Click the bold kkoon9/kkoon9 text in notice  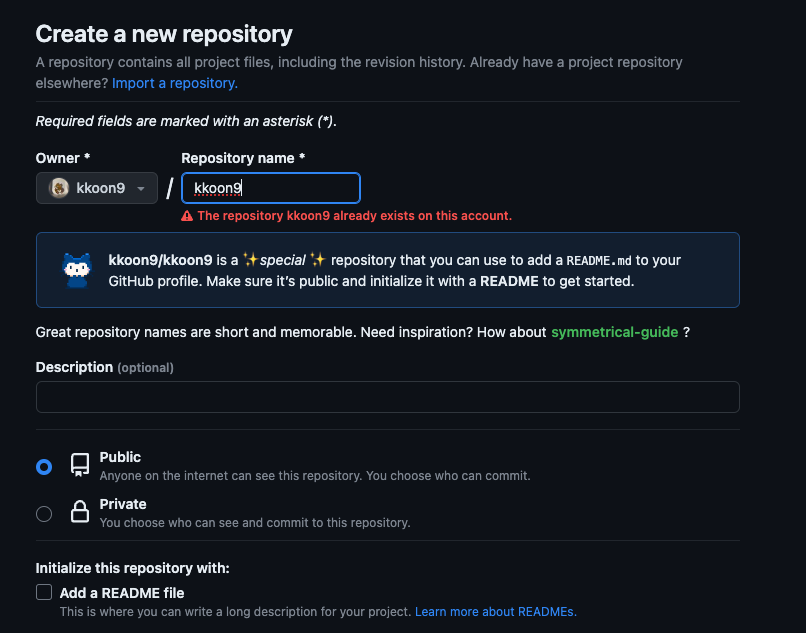160,260
